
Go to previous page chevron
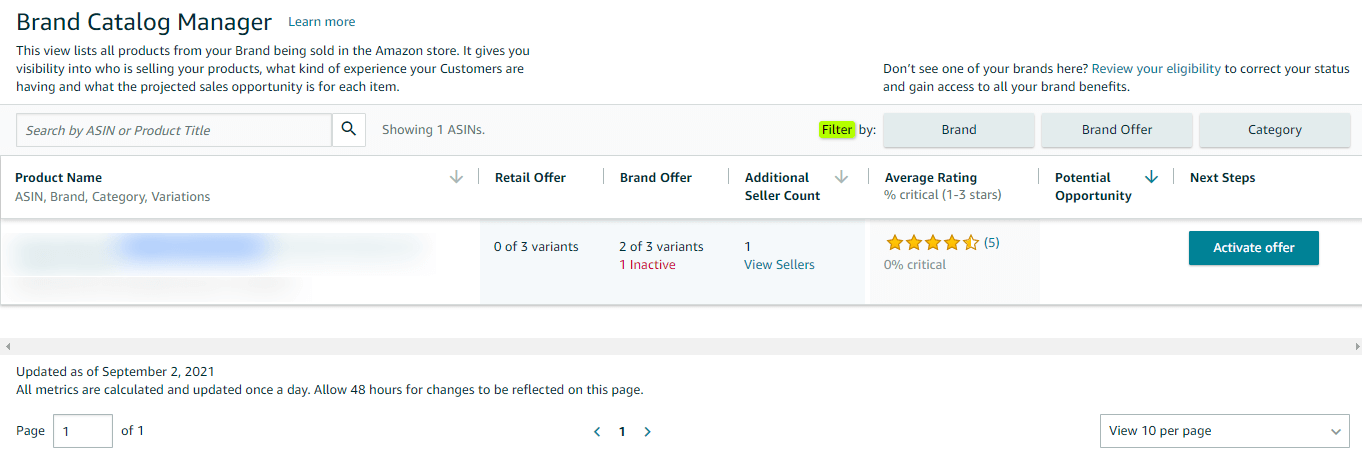click(597, 432)
